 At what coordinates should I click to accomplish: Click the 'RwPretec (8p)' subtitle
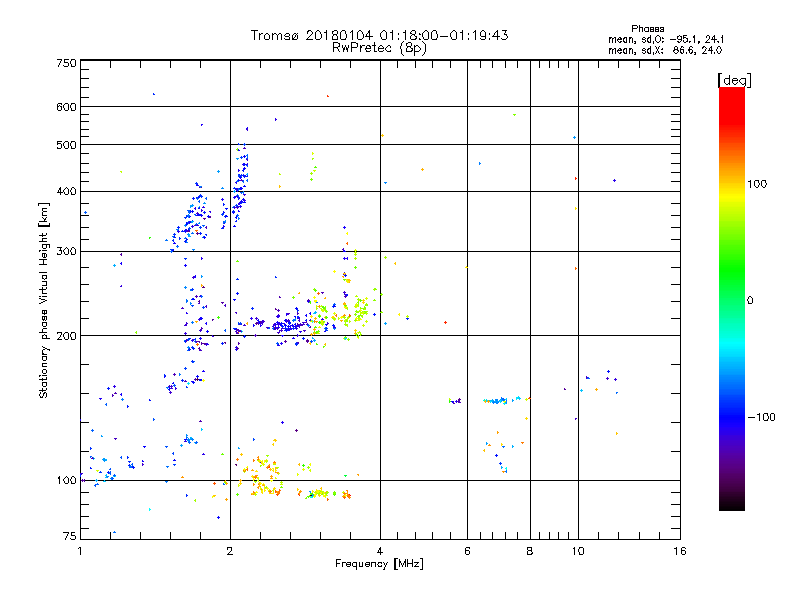(x=379, y=48)
